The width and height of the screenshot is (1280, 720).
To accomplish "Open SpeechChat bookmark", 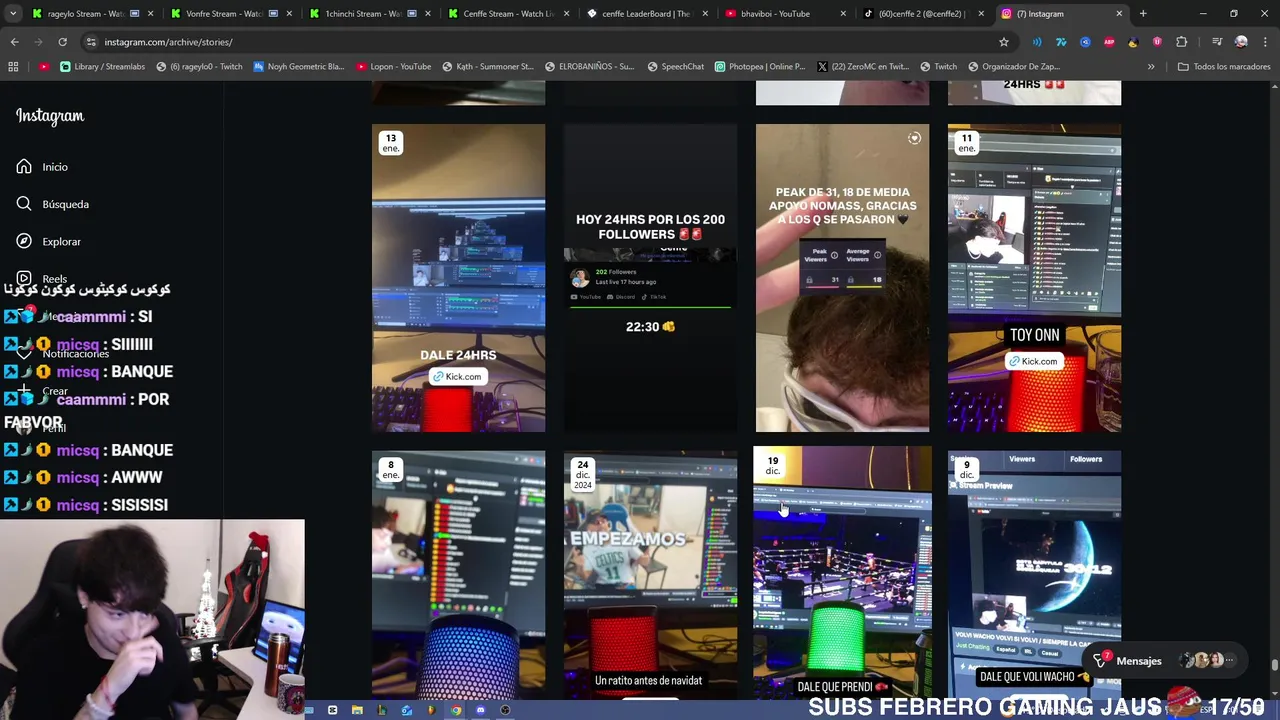I will click(675, 67).
